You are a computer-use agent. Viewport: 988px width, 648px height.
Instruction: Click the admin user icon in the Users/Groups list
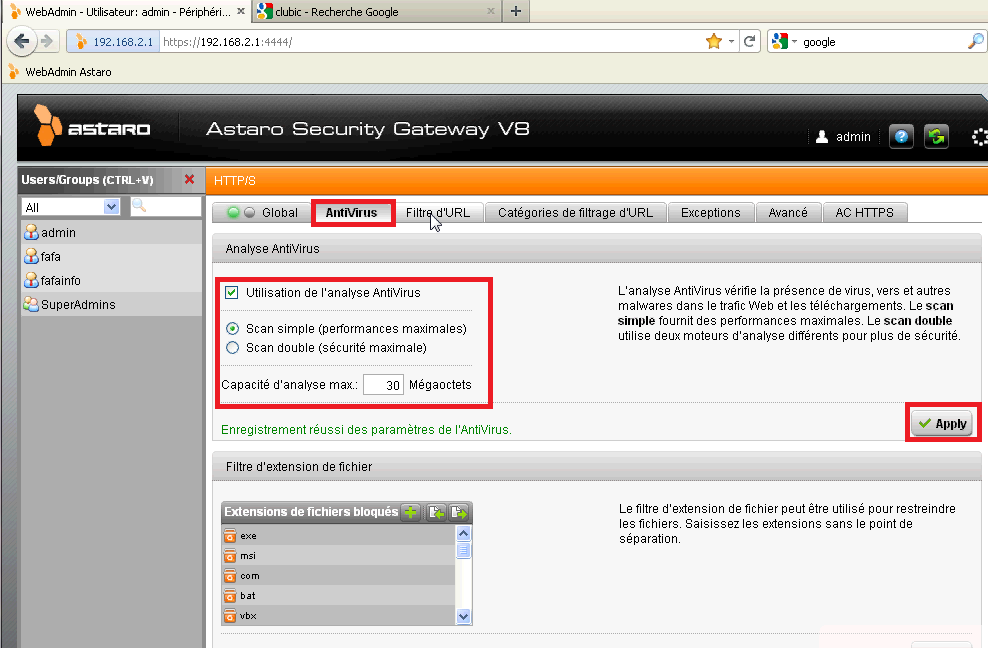click(x=31, y=233)
